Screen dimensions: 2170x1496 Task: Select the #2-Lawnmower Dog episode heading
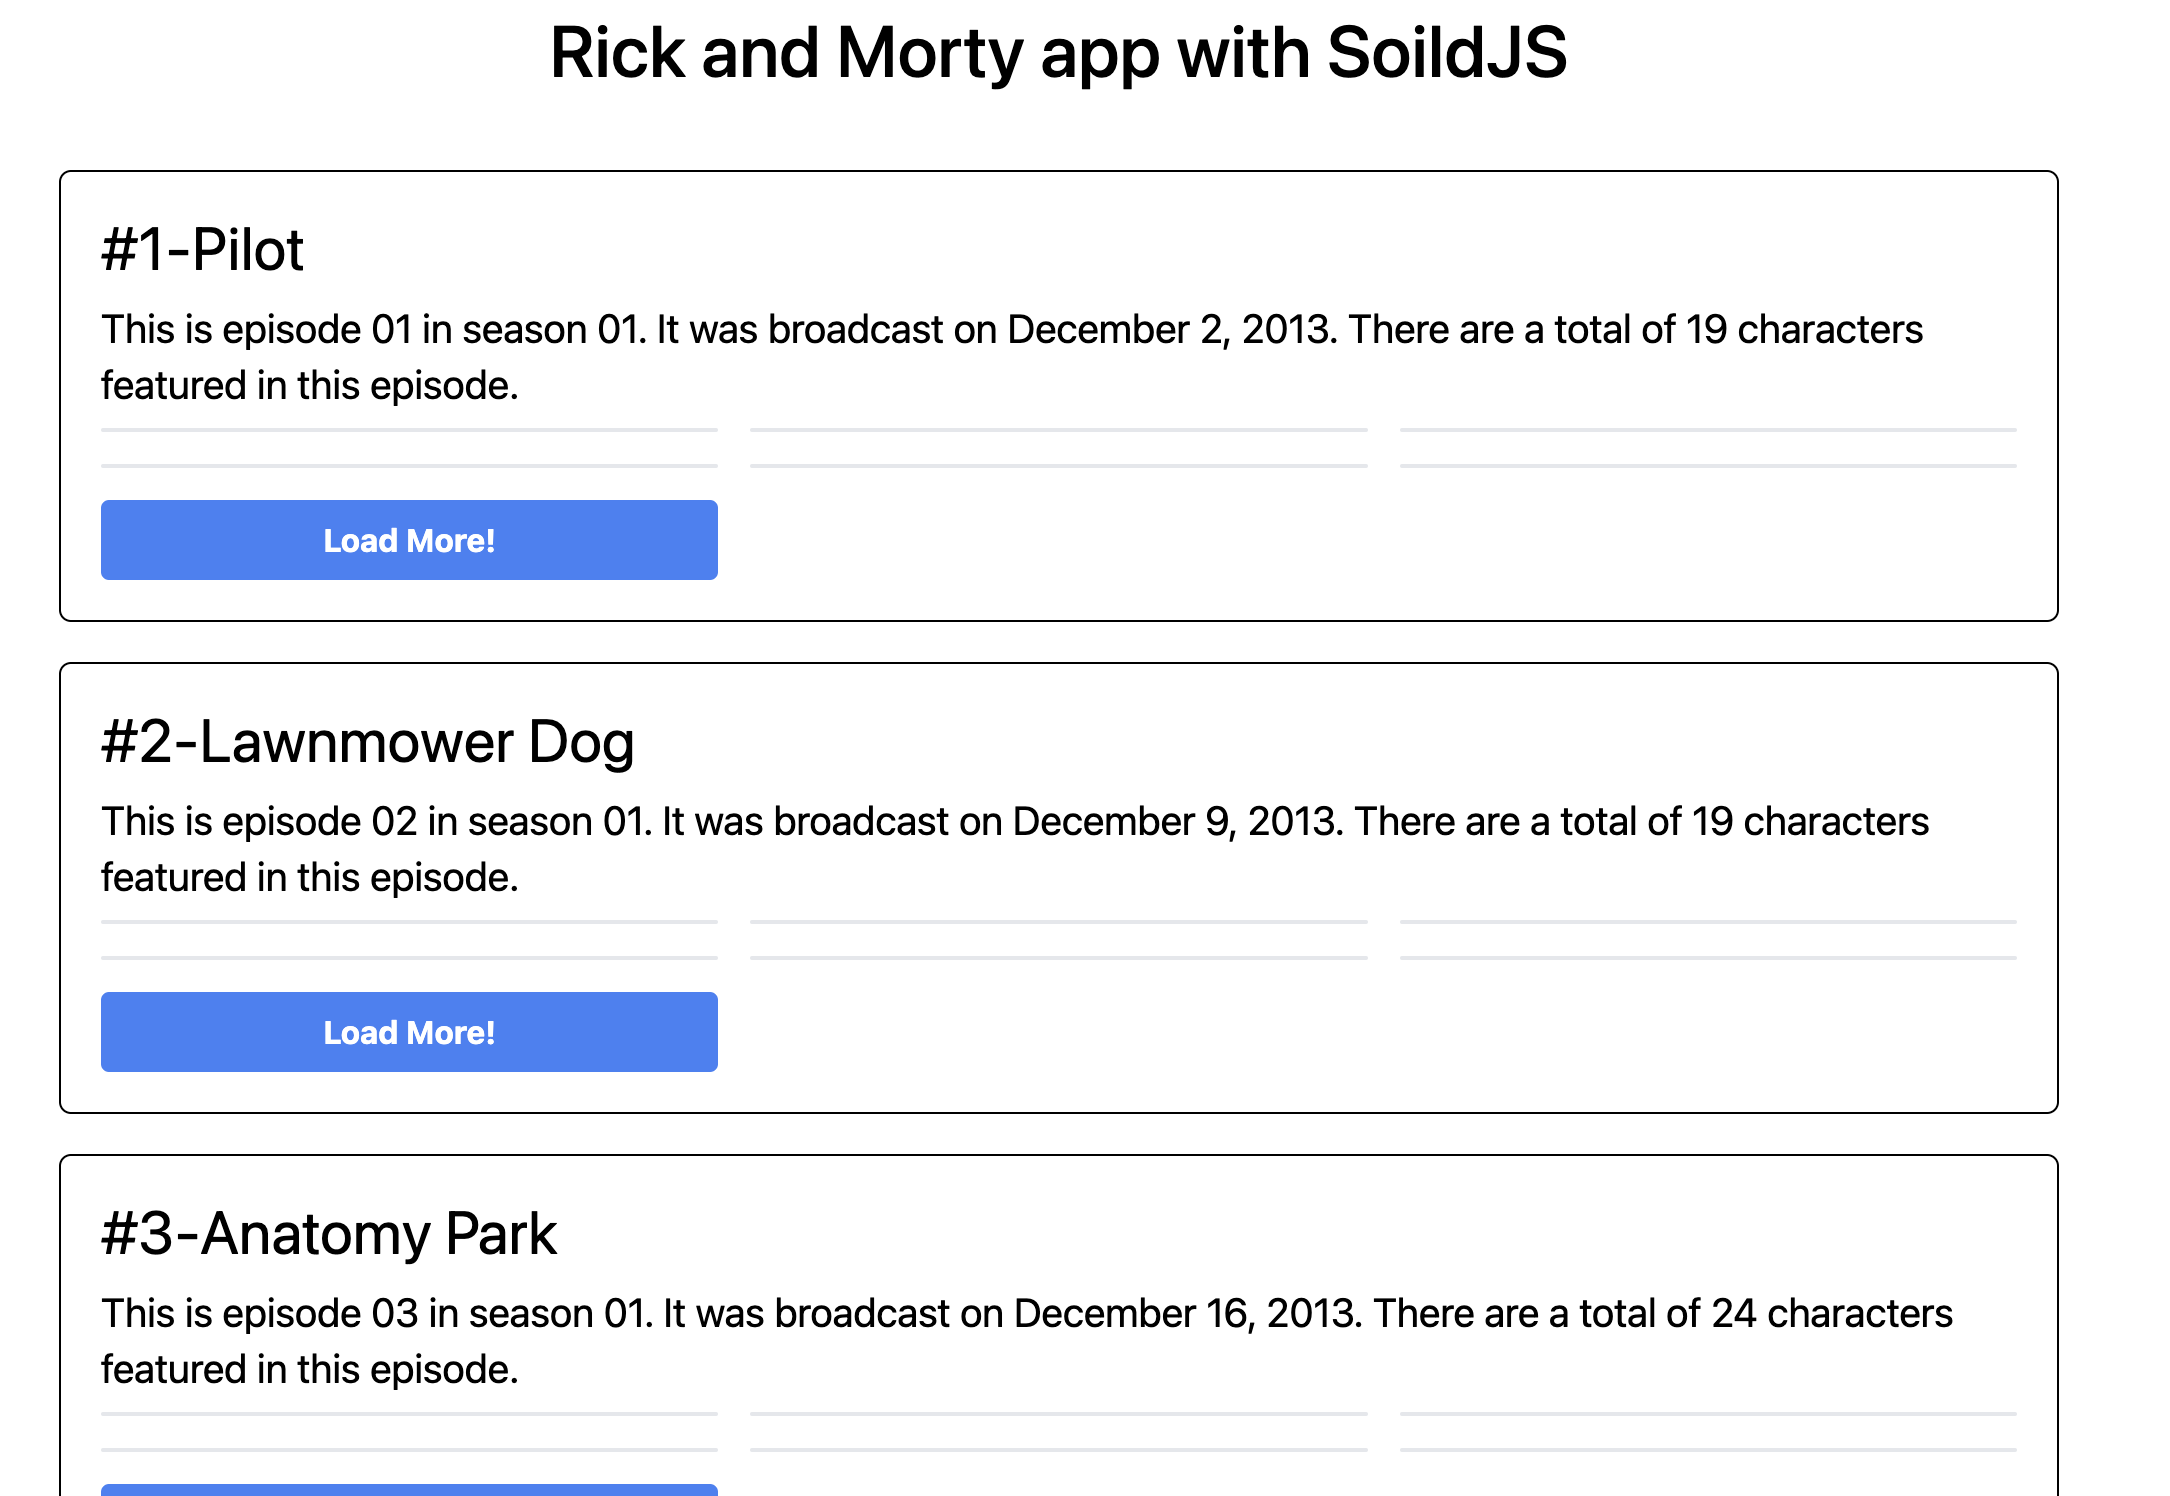(367, 741)
